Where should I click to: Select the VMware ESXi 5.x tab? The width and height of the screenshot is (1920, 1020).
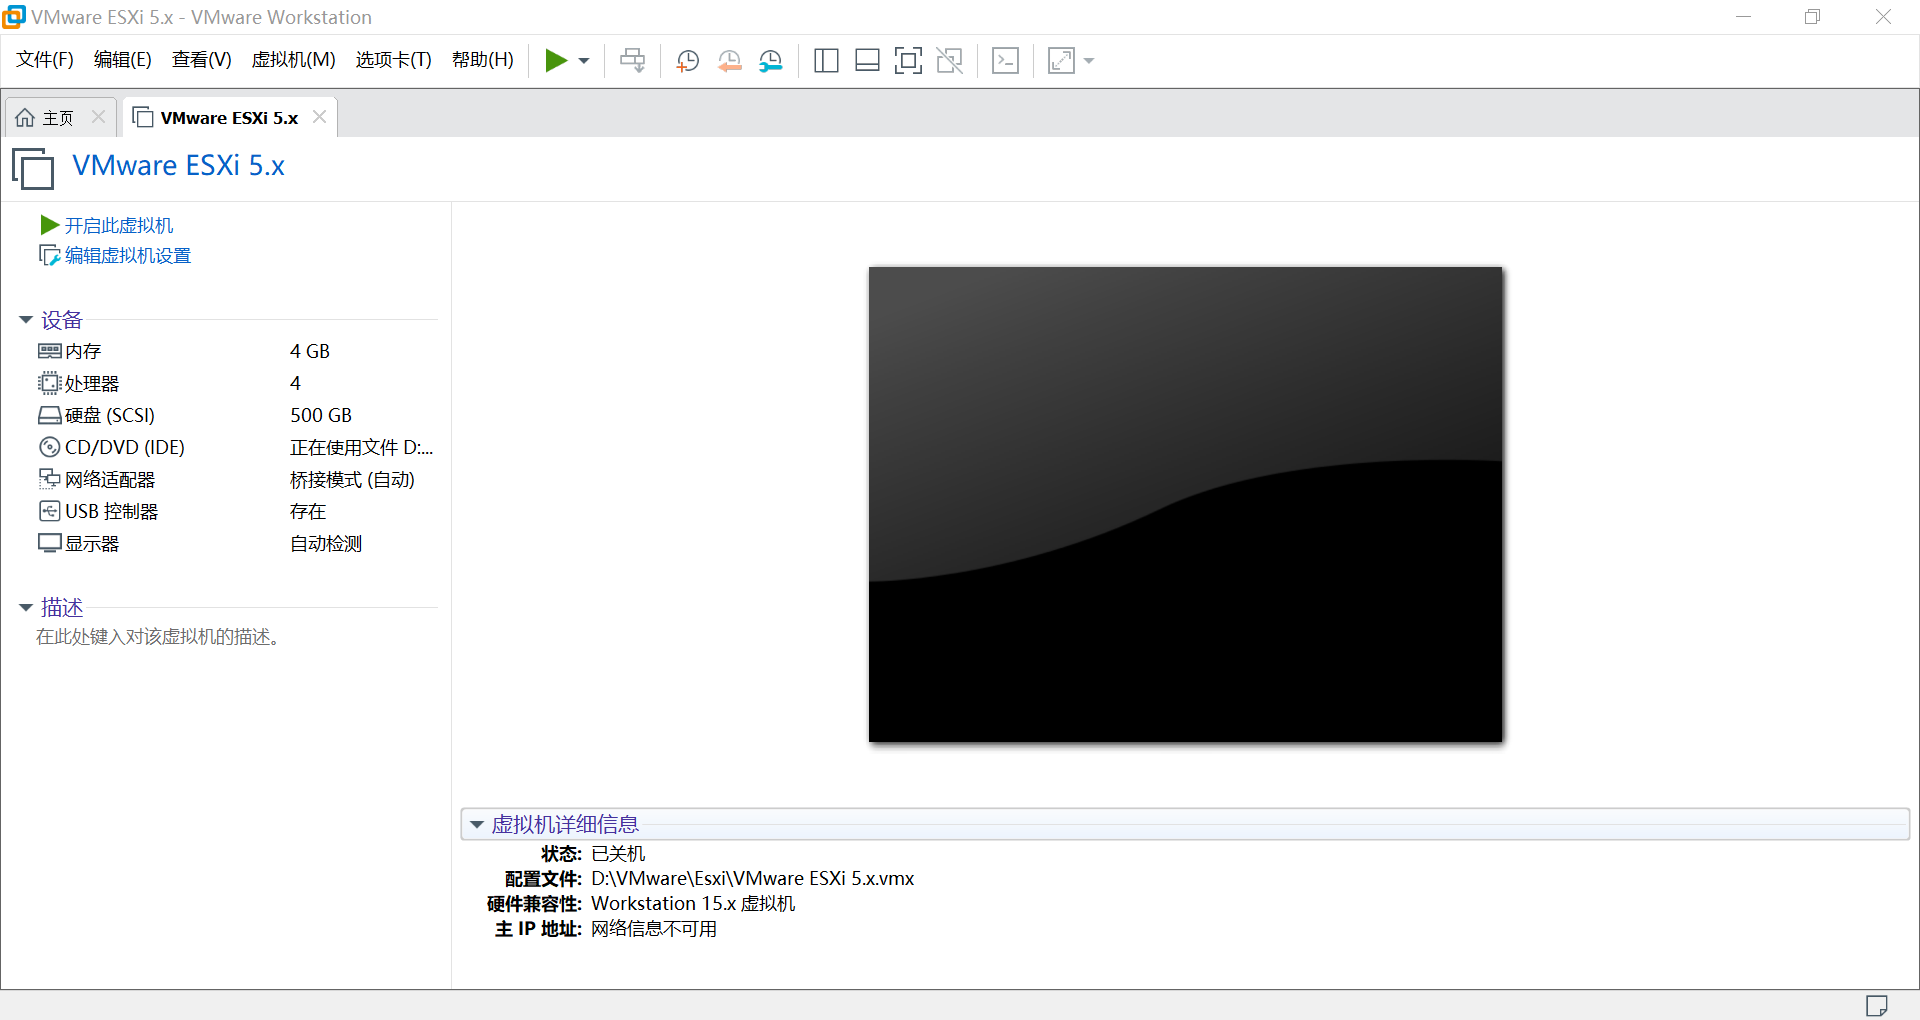(229, 118)
